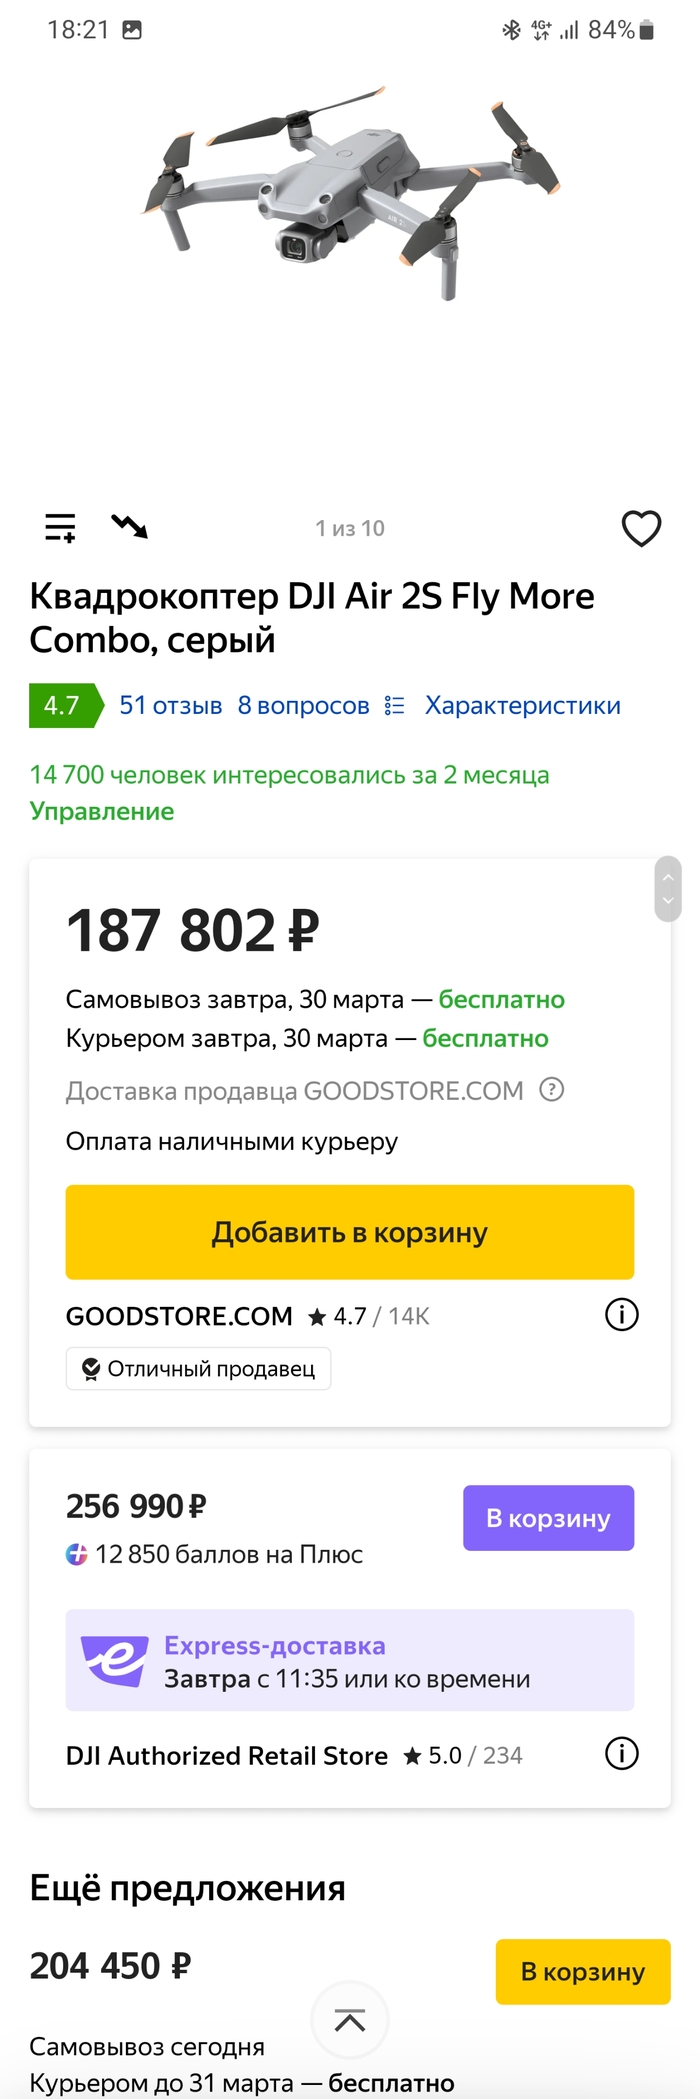Viewport: 700px width, 2099px height.
Task: Add product to comparison list icon
Action: click(x=60, y=527)
